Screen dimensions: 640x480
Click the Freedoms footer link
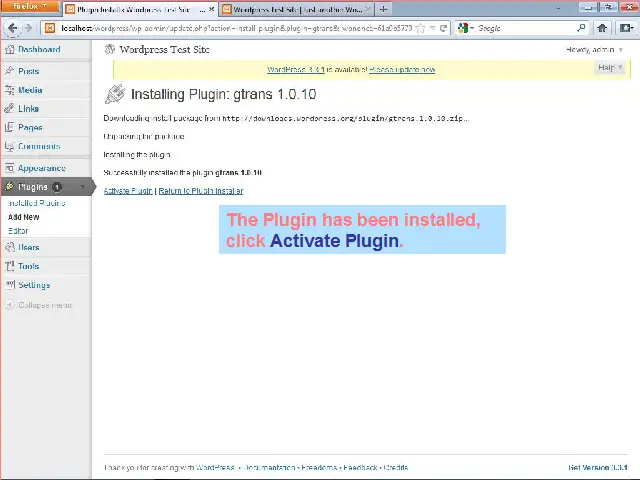(319, 467)
